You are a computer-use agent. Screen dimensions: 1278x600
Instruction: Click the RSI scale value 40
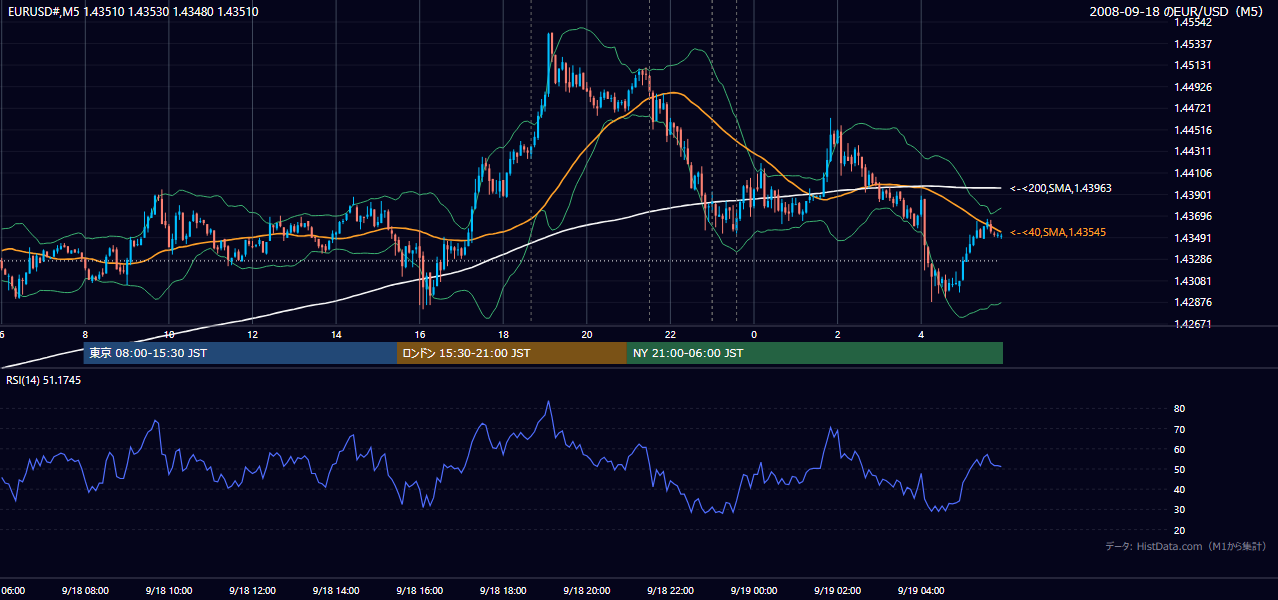(1180, 490)
